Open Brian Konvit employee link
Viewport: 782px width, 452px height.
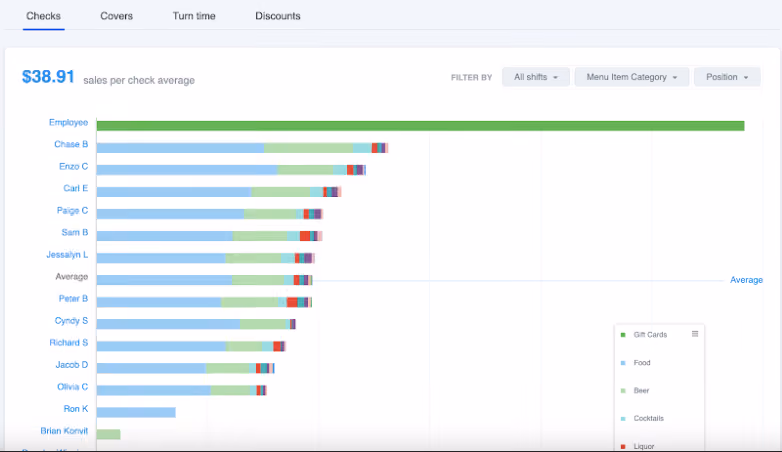tap(64, 431)
